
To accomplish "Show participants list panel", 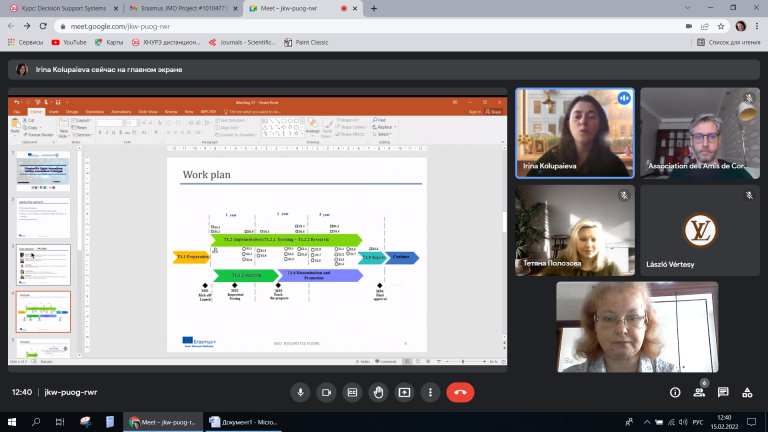I will point(699,392).
